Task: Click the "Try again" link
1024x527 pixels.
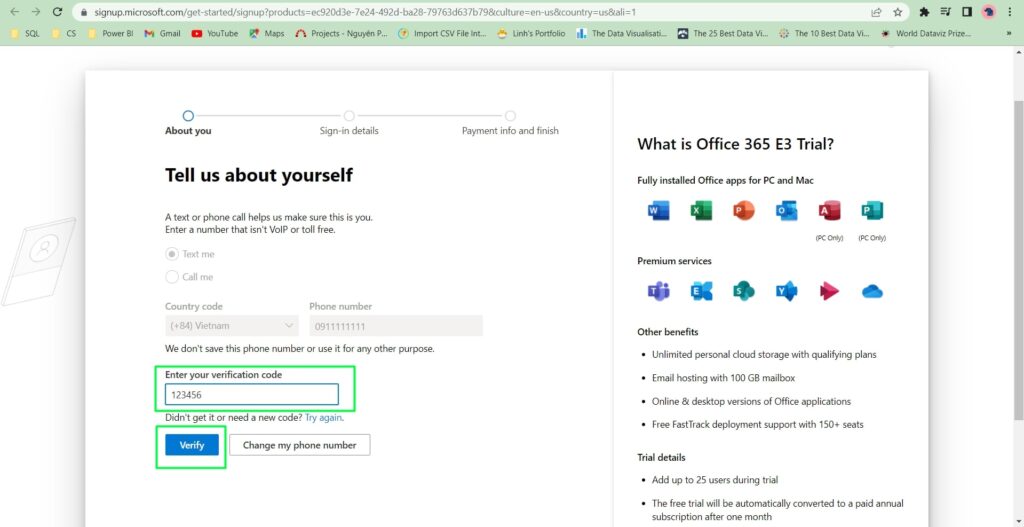Action: click(323, 417)
